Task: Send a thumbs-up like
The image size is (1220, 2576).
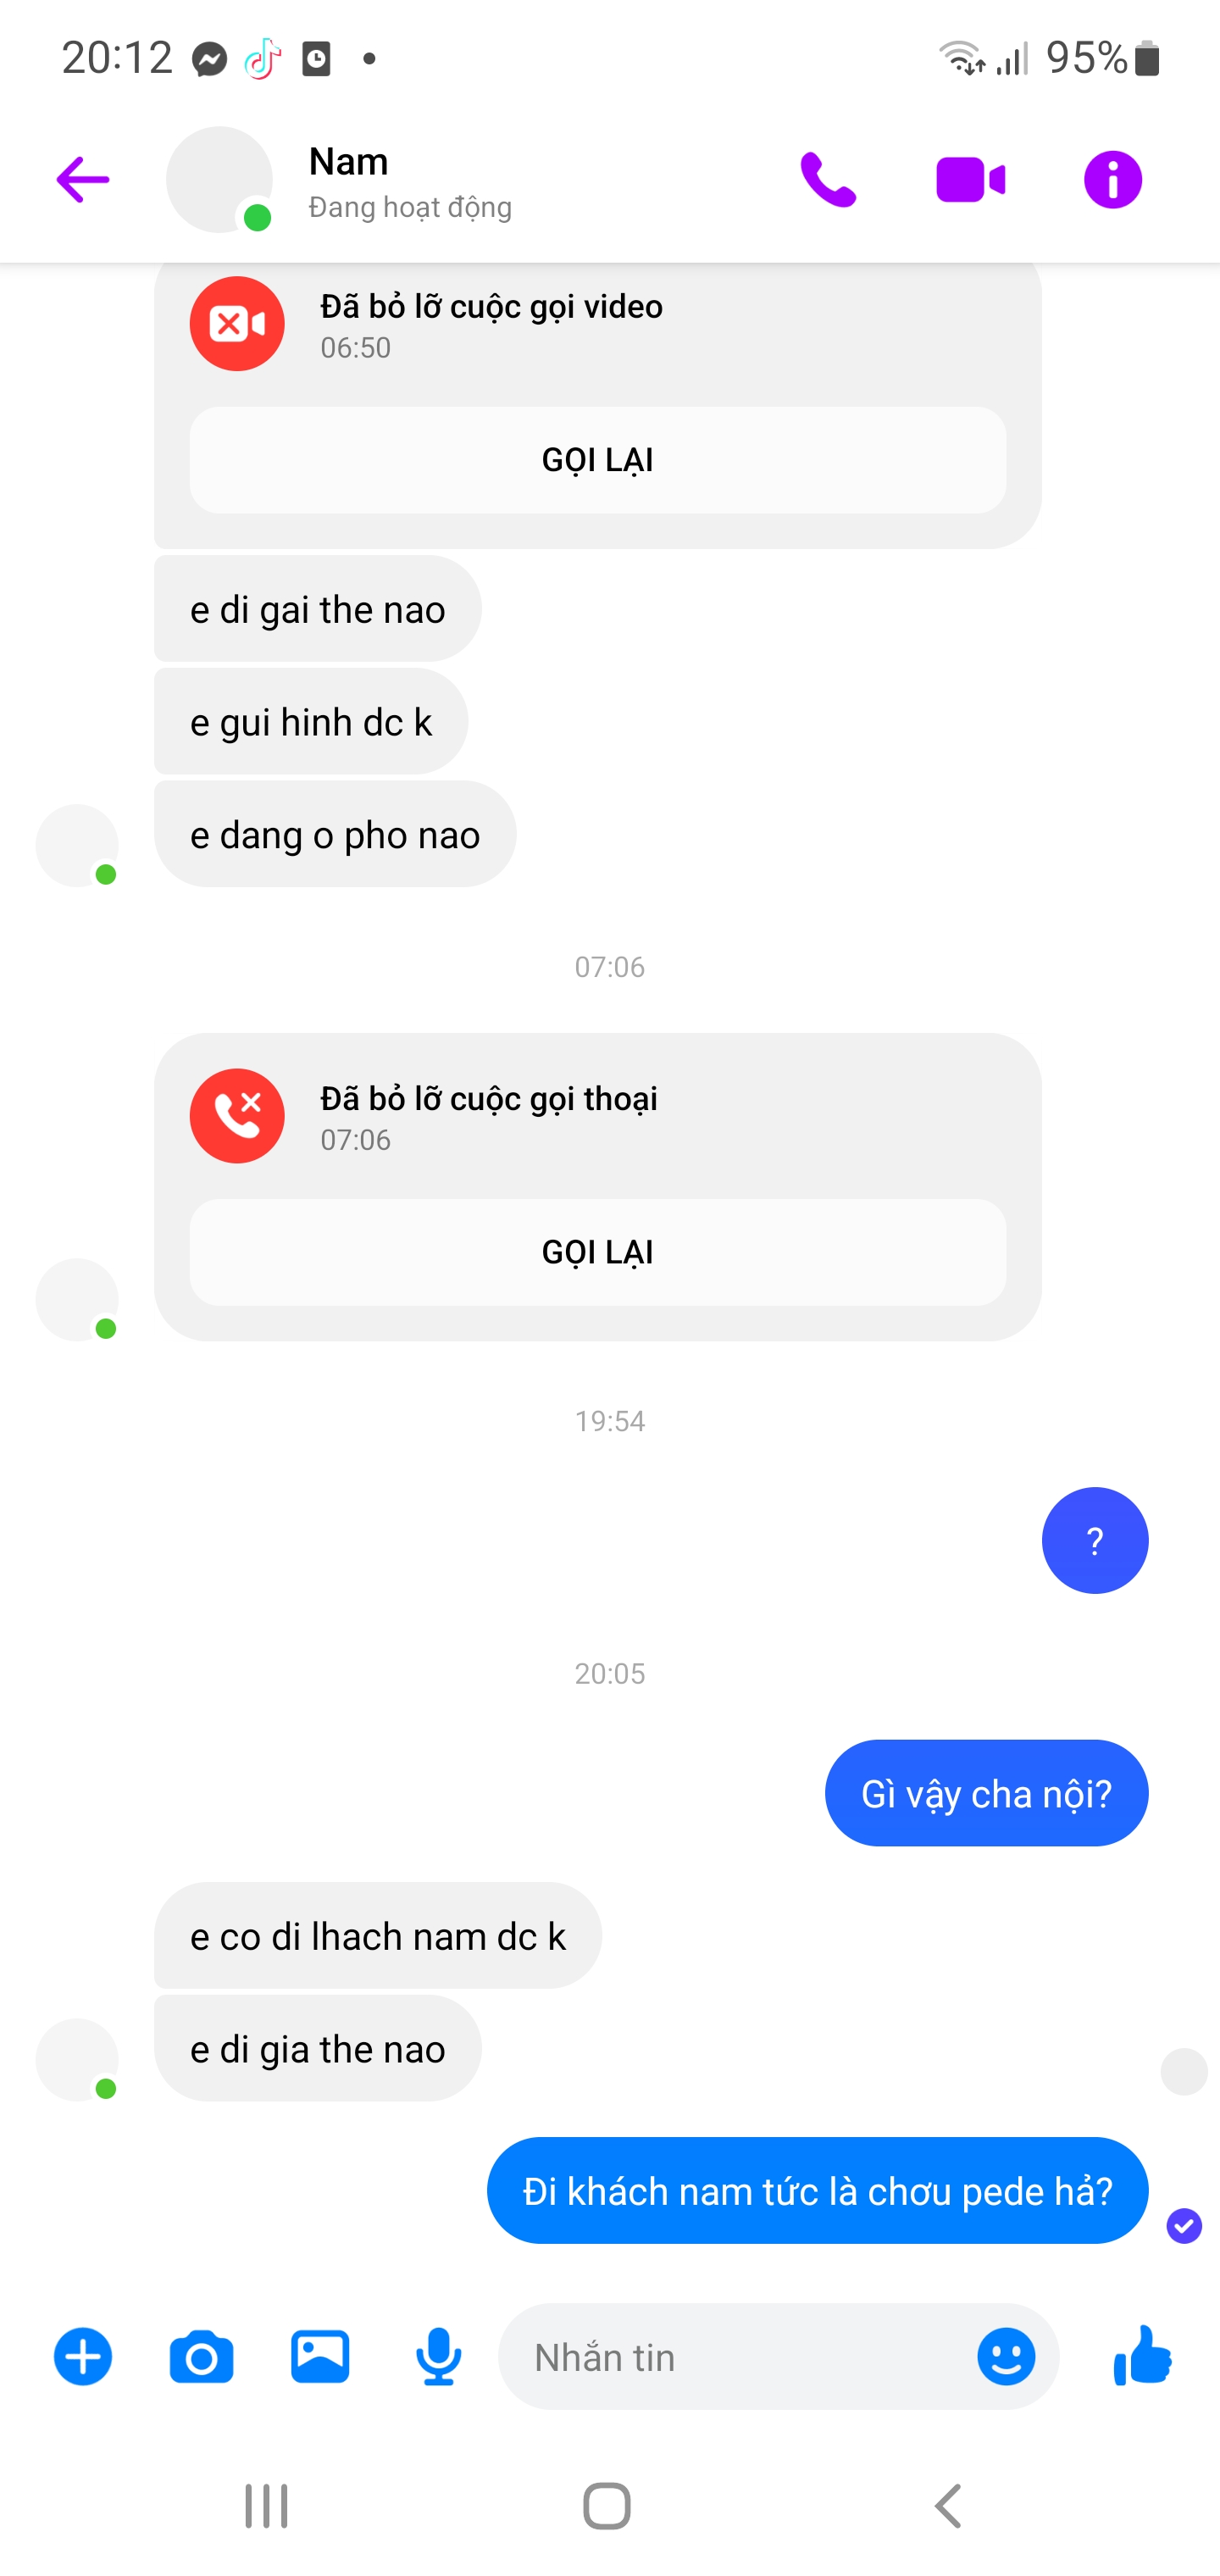Action: [1142, 2356]
